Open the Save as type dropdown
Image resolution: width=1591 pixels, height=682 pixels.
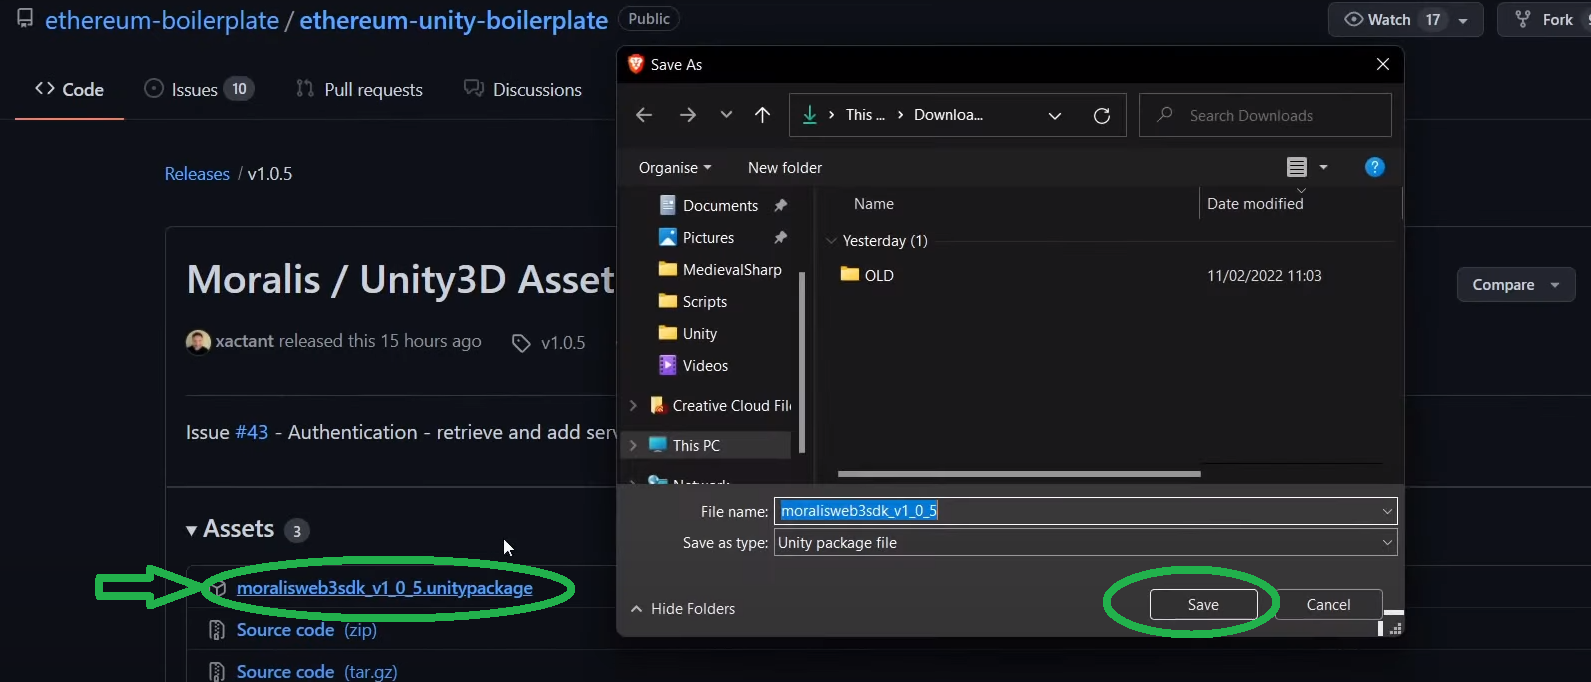click(1085, 543)
